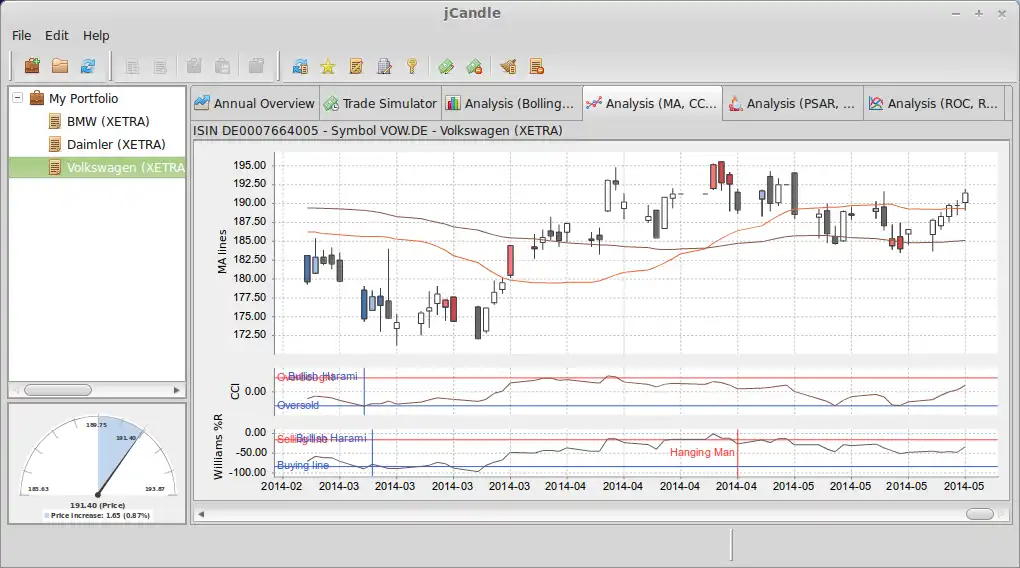Select BMW (XETRA) in the portfolio tree
The image size is (1020, 568).
pyautogui.click(x=108, y=122)
